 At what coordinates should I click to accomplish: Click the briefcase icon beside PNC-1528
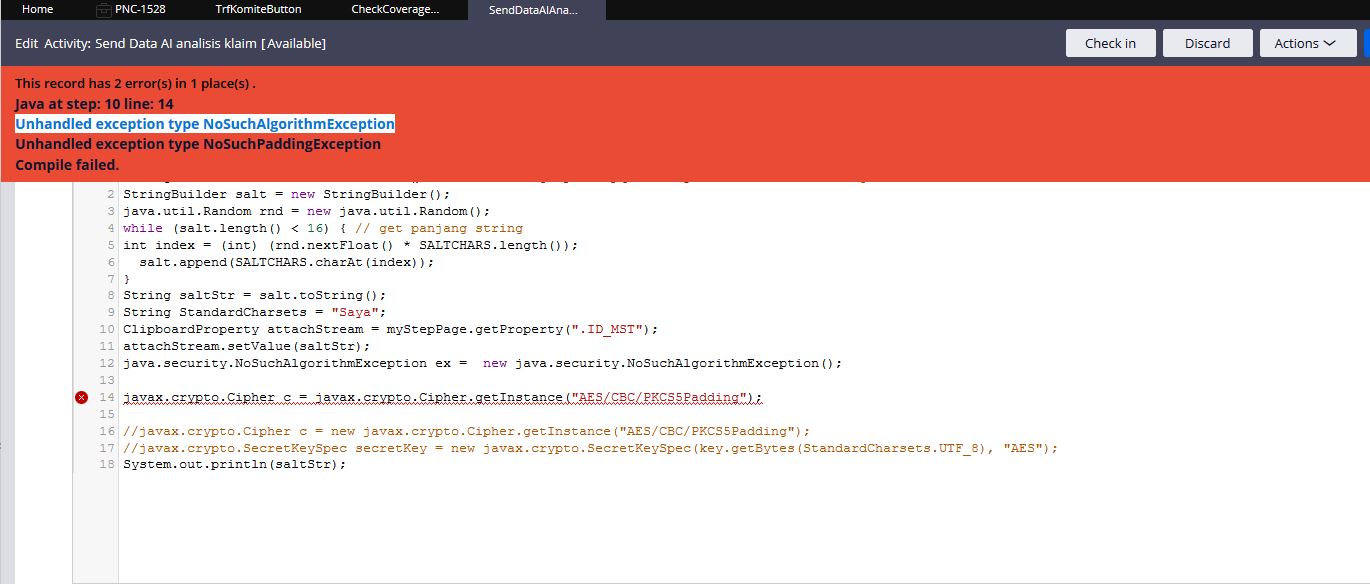(101, 9)
